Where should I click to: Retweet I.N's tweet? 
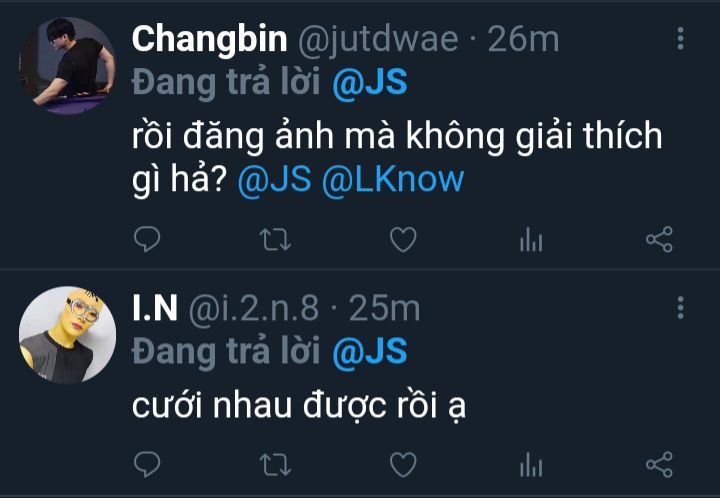point(275,464)
